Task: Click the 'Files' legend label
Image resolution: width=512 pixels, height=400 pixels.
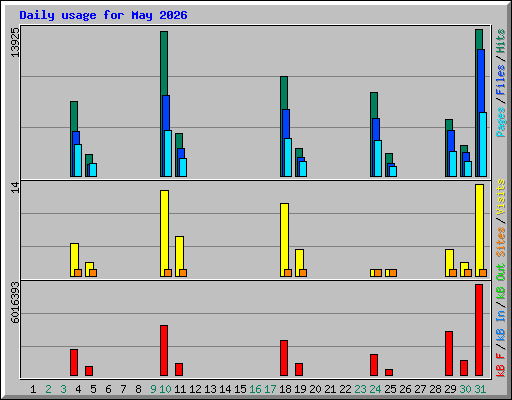Action: click(501, 80)
